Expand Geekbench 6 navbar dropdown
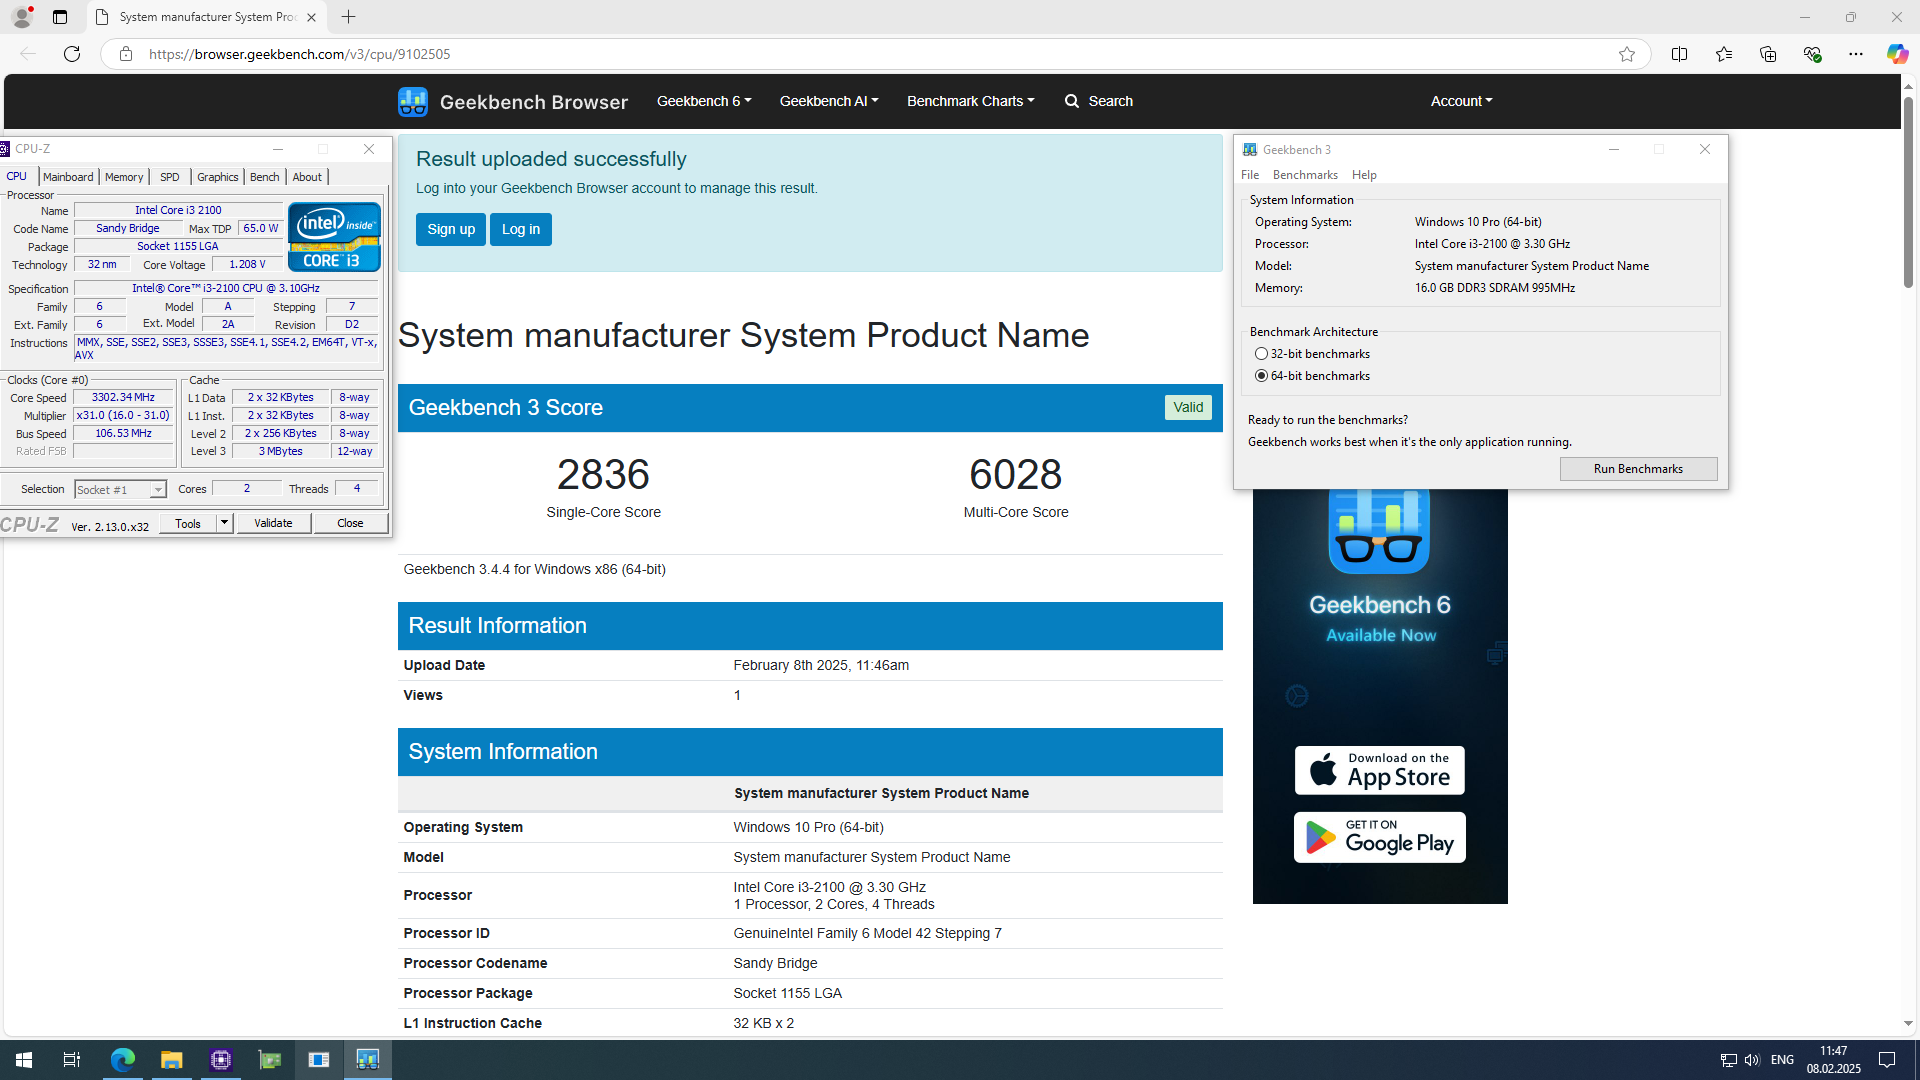The width and height of the screenshot is (1920, 1080). (x=704, y=101)
